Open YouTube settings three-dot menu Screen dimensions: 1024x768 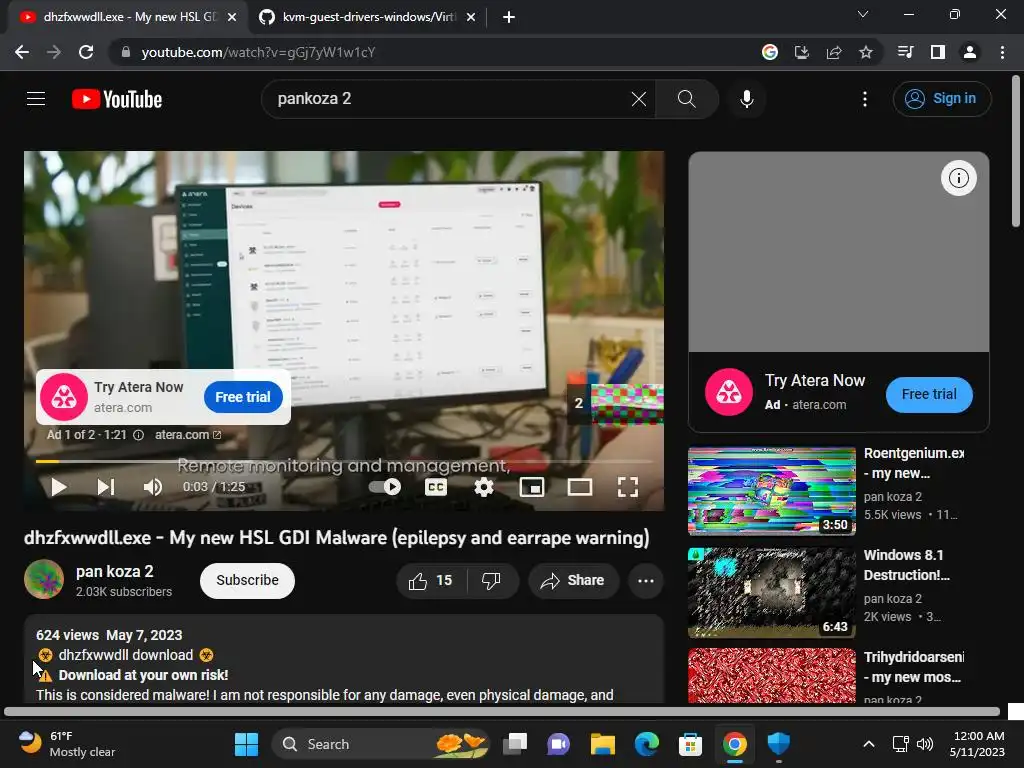pos(865,99)
